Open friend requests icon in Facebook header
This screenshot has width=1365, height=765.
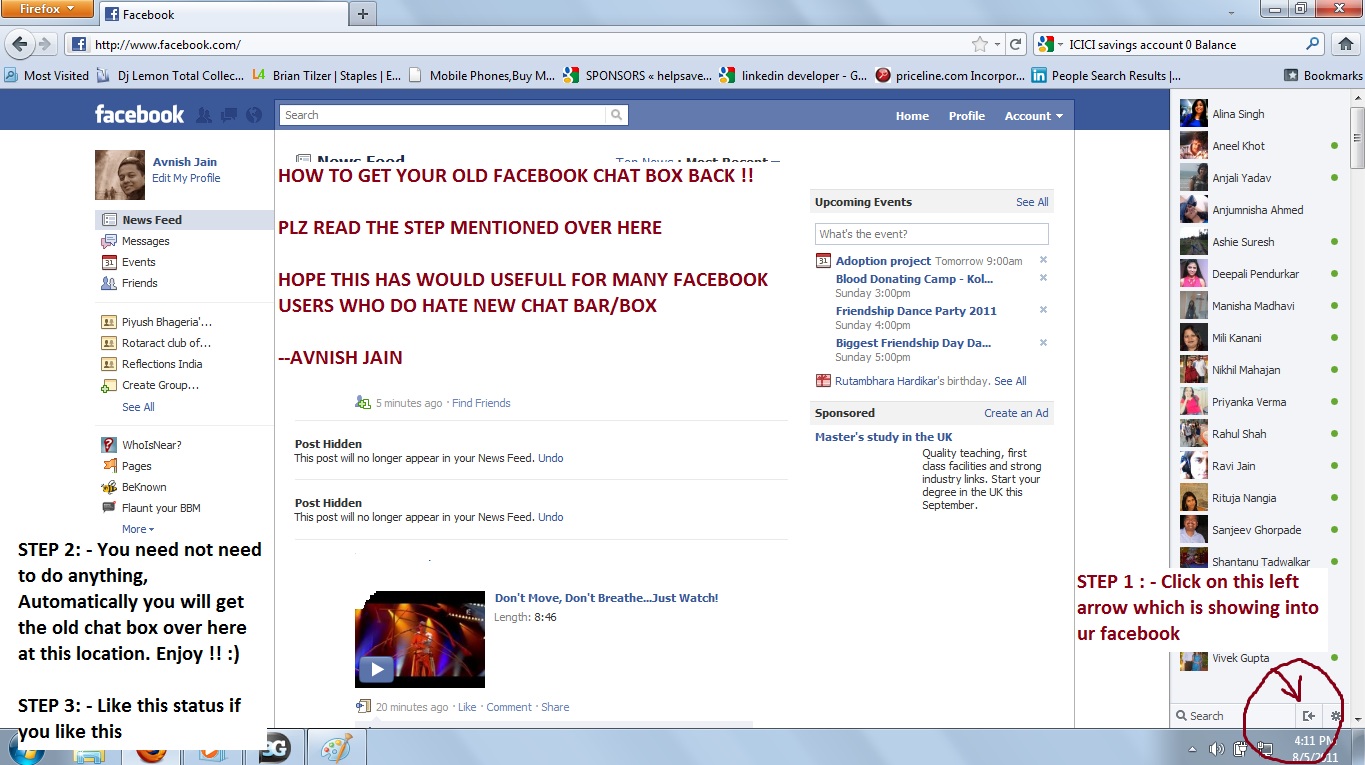coord(205,115)
